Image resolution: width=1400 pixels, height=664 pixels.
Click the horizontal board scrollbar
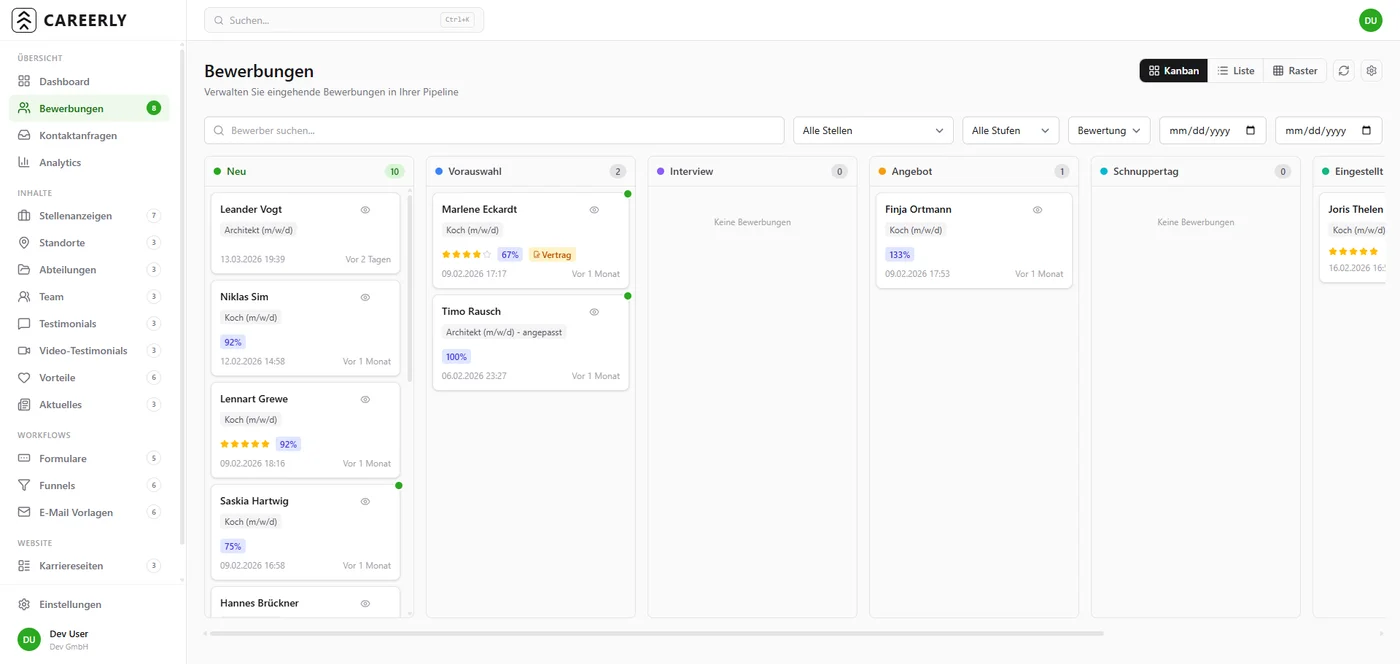(x=655, y=633)
